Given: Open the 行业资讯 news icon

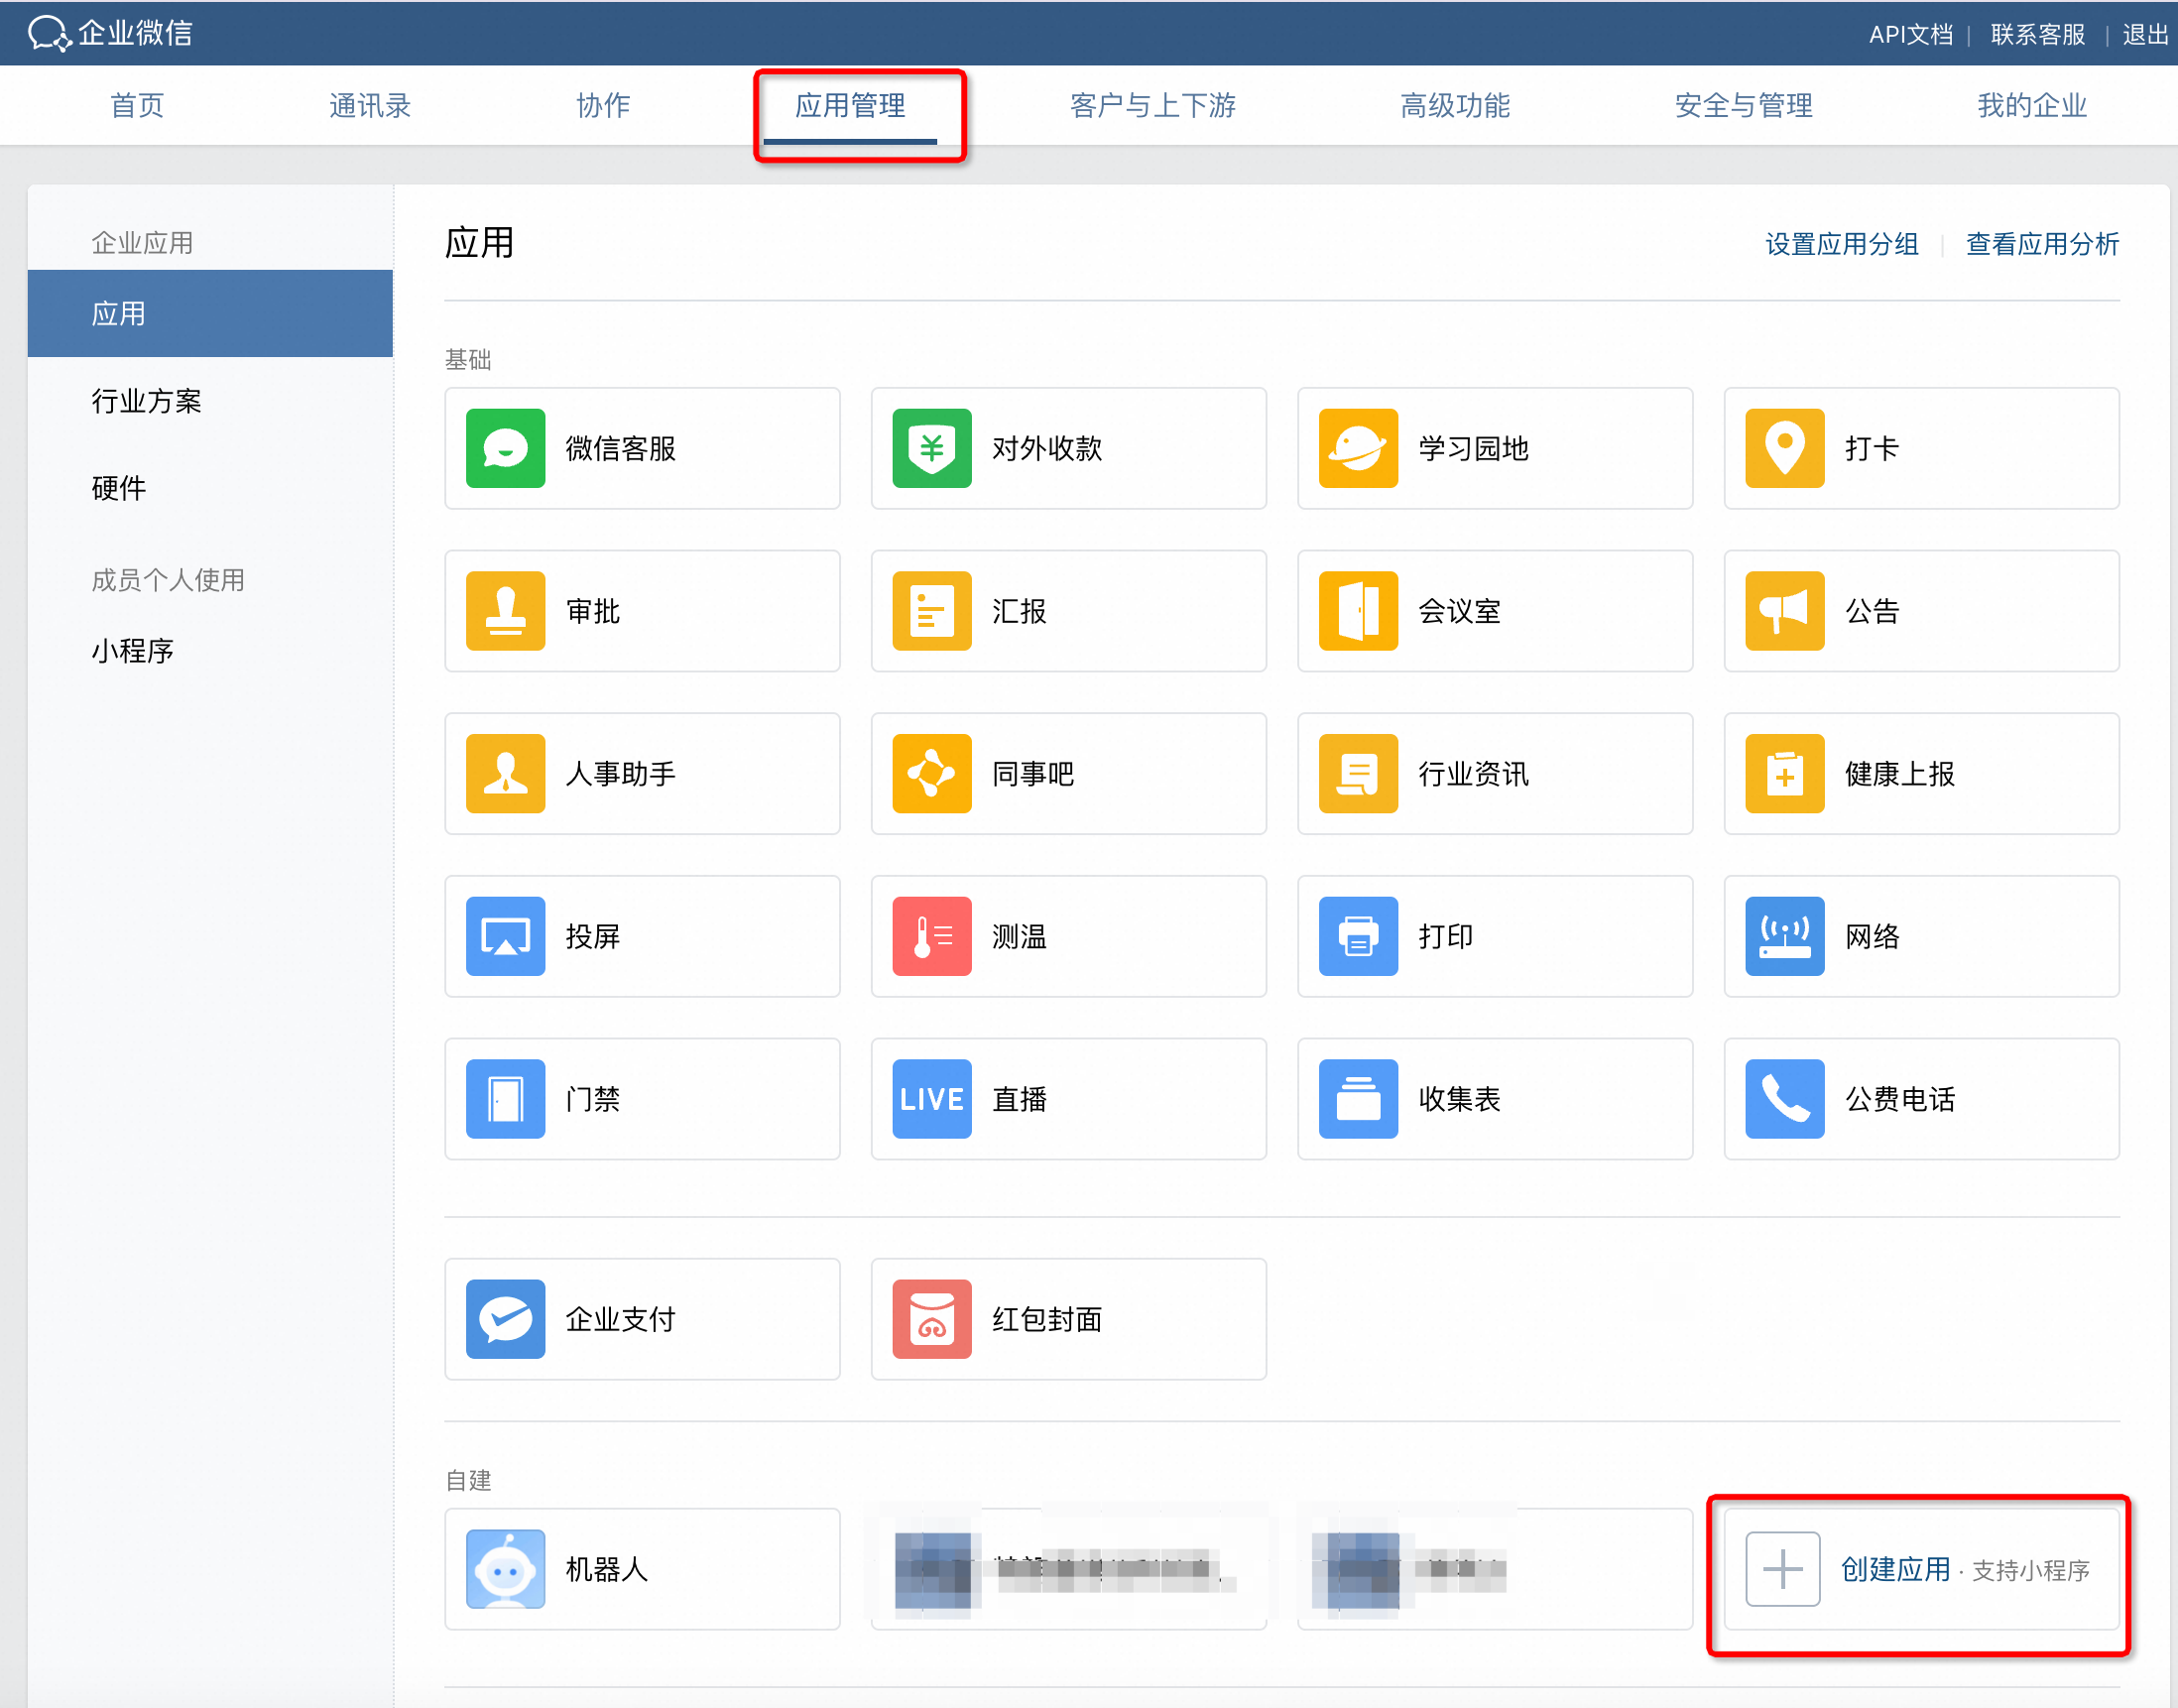Looking at the screenshot, I should (1358, 774).
